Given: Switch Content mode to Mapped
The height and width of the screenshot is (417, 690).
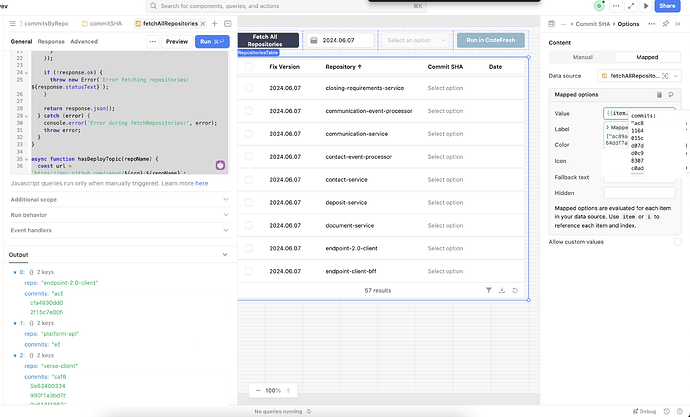Looking at the screenshot, I should (x=647, y=57).
